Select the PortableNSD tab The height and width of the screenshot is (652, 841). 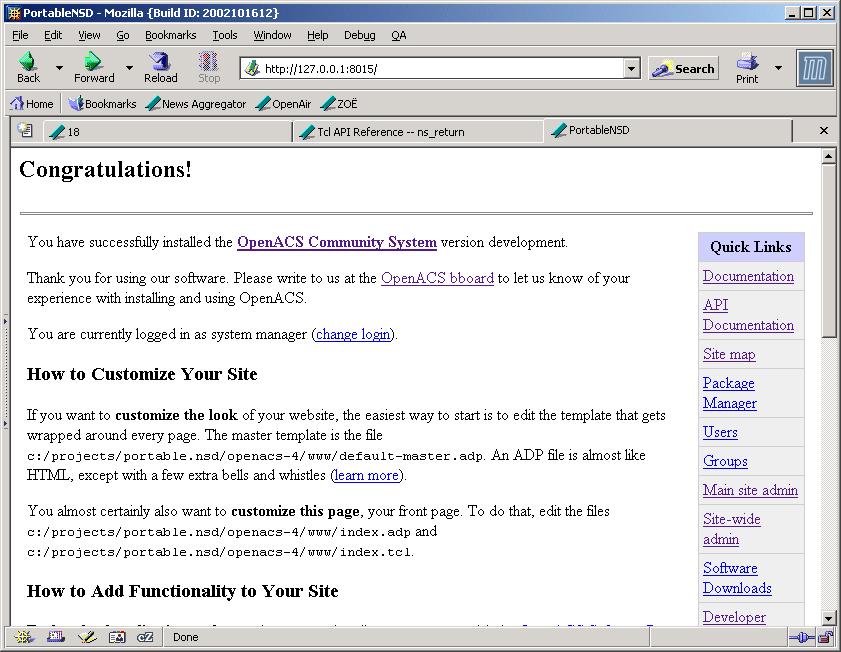(x=668, y=130)
